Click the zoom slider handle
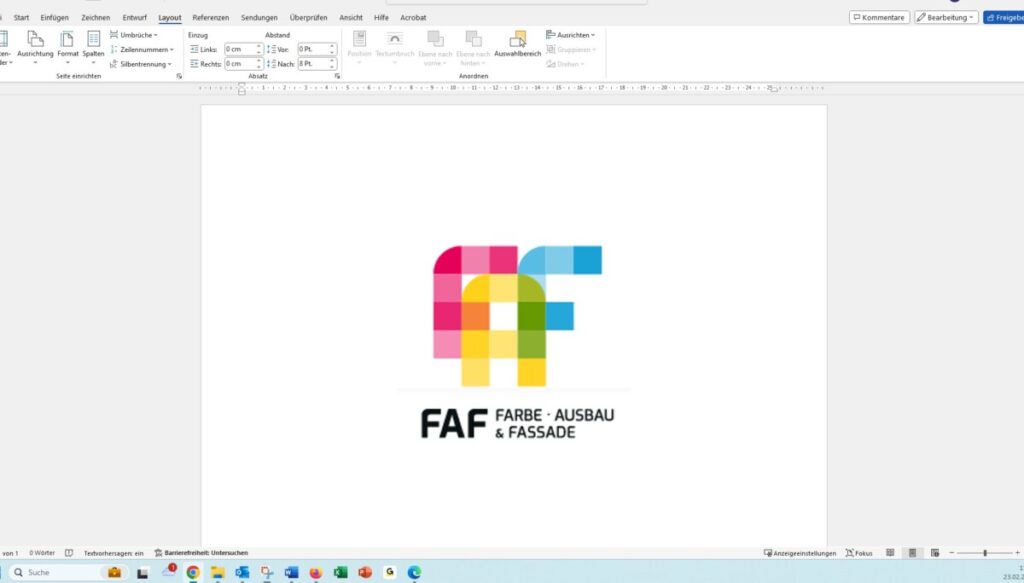This screenshot has height=583, width=1024. point(985,553)
